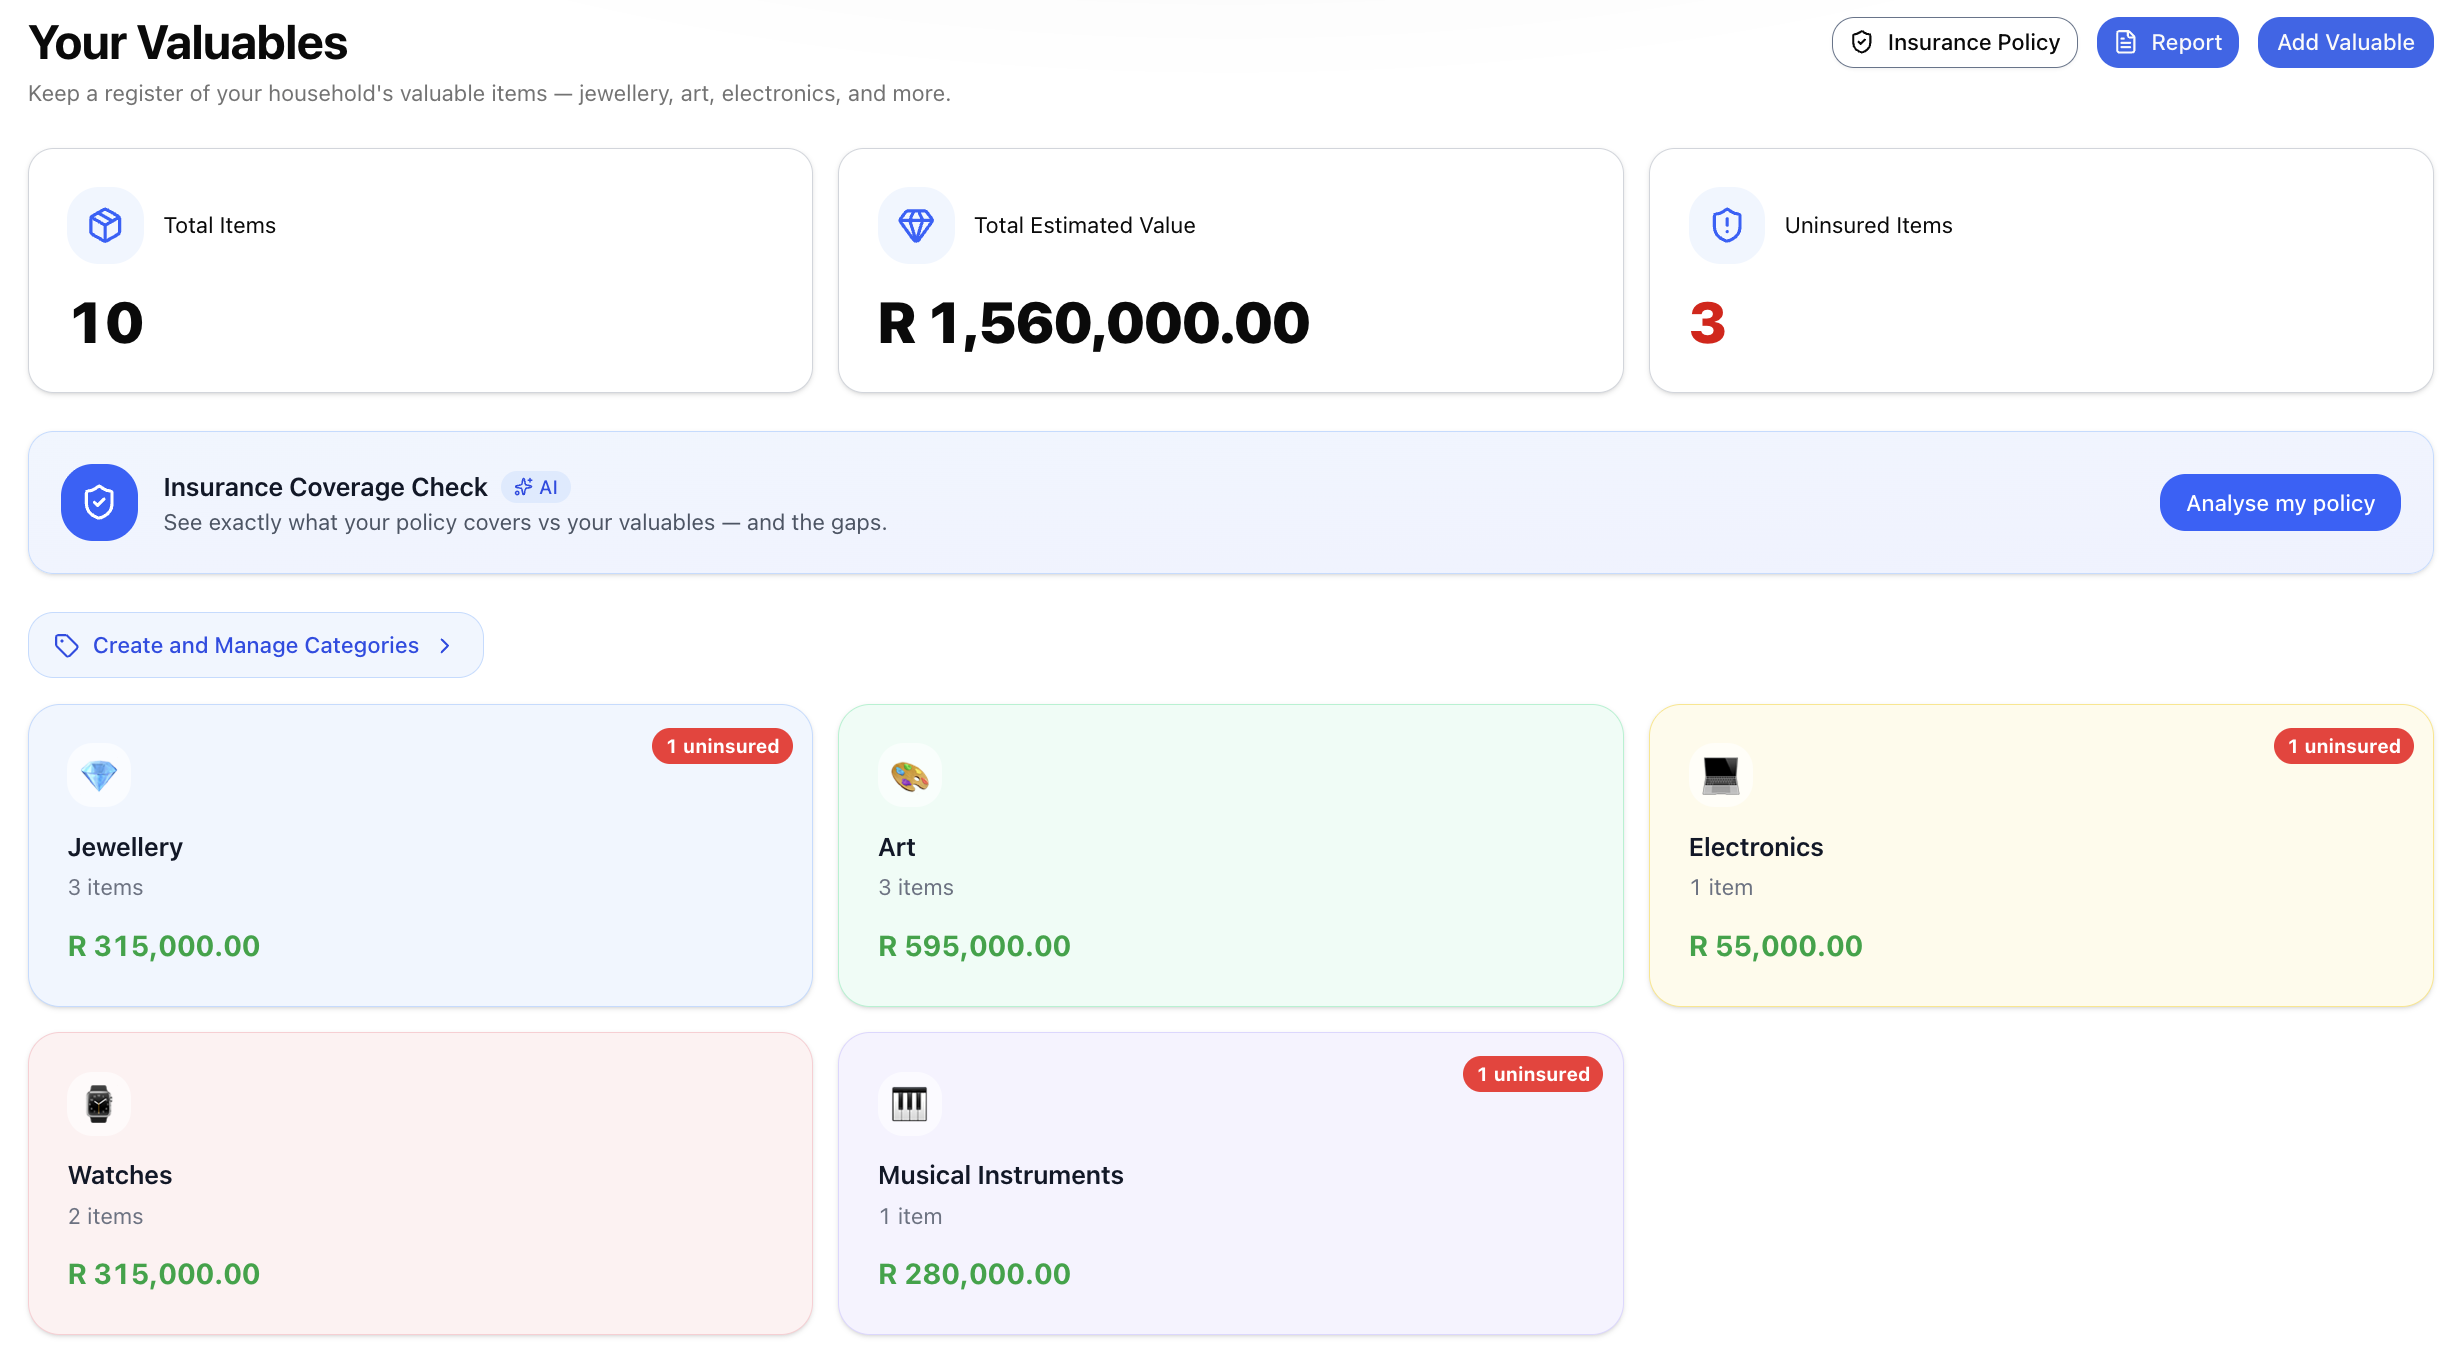Click the tag icon beside Create and Manage Categories
Viewport: 2462px width, 1372px height.
[x=66, y=645]
